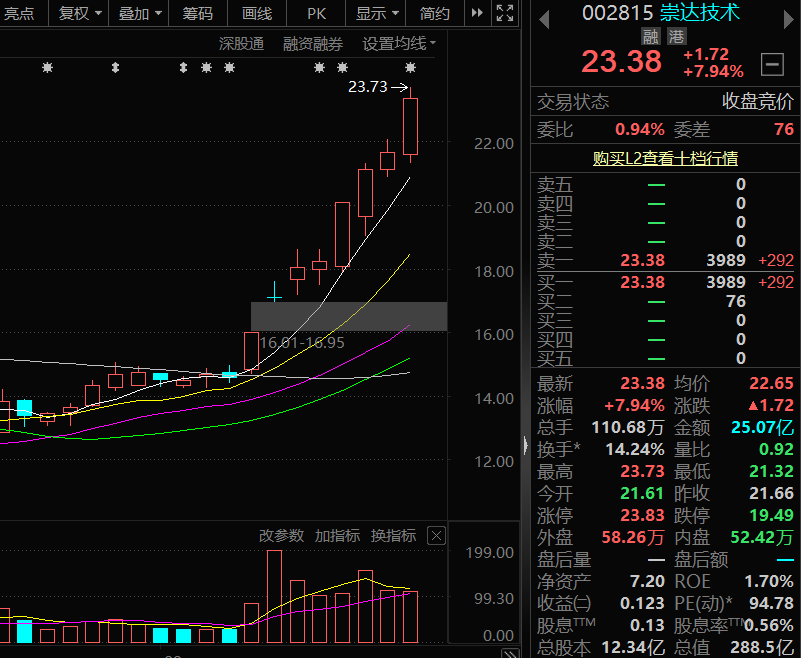Open the 筹码 chip distribution view
Image resolution: width=801 pixels, height=658 pixels.
pyautogui.click(x=198, y=13)
